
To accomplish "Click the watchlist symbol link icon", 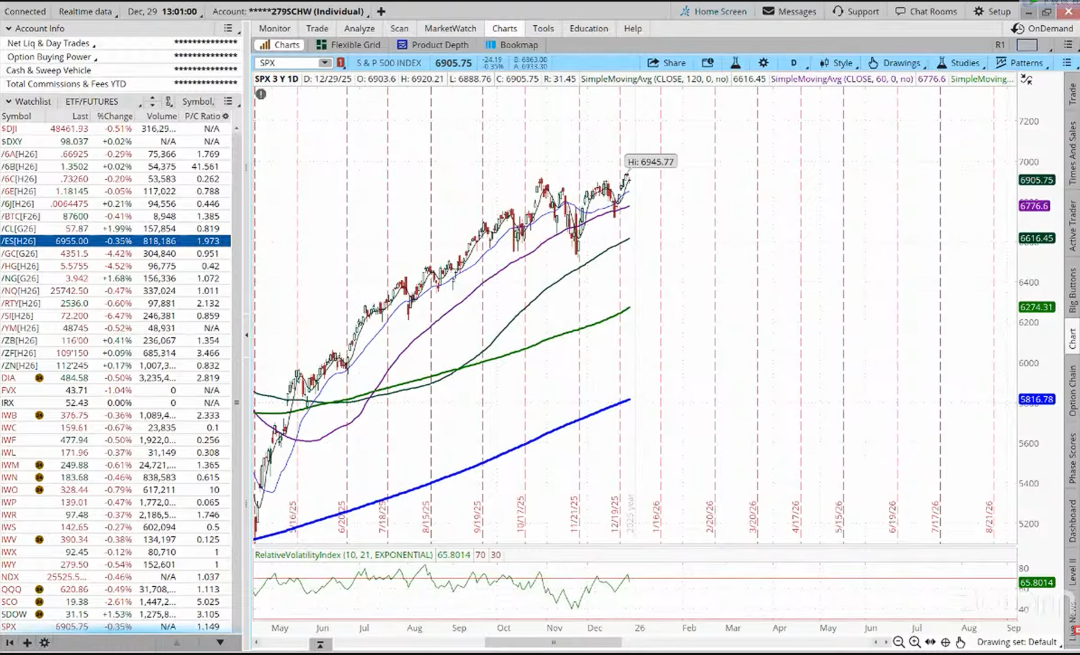I will [169, 101].
